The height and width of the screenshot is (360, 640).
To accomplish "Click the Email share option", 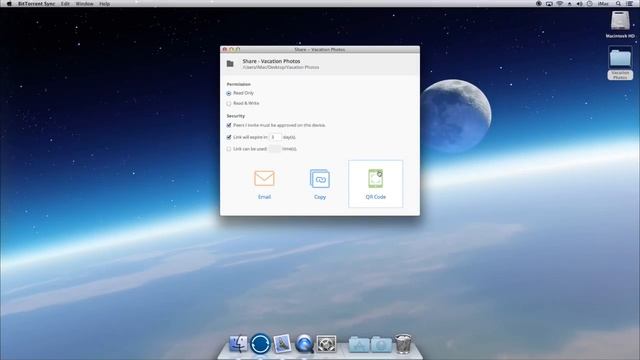I will (x=264, y=184).
